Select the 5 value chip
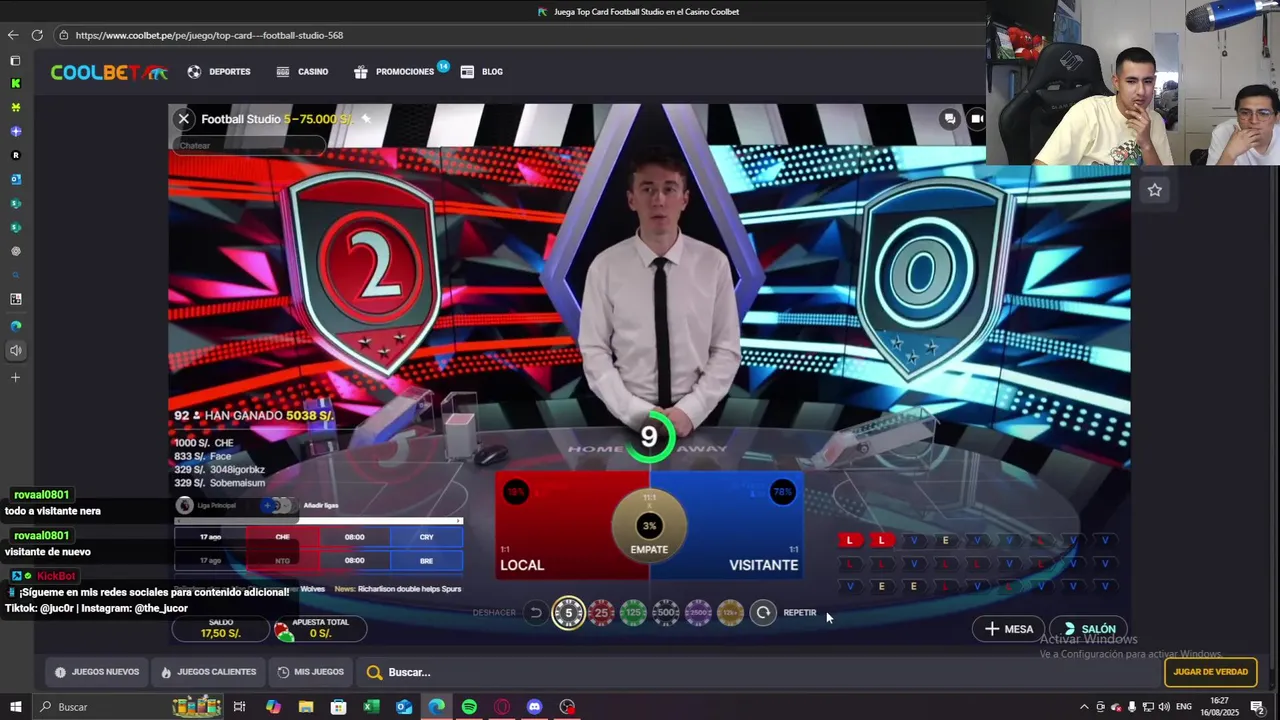 (x=569, y=613)
